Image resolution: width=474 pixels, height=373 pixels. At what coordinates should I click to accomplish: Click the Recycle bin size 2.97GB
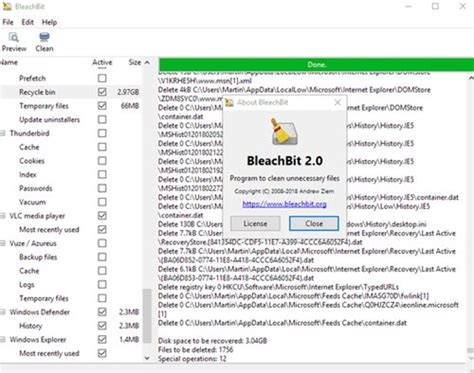click(x=128, y=92)
